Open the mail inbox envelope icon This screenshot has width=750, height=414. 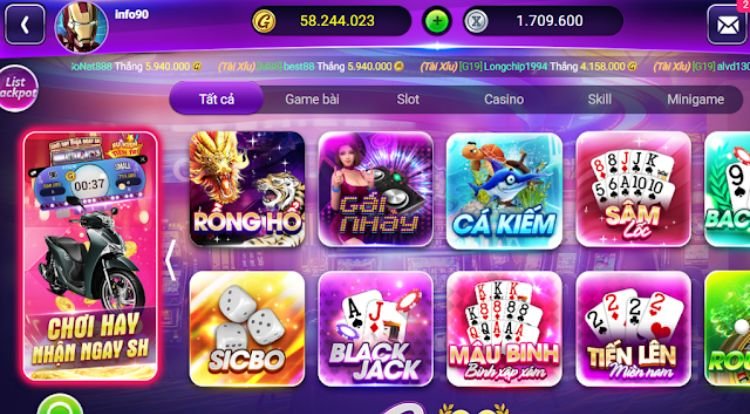[x=727, y=25]
